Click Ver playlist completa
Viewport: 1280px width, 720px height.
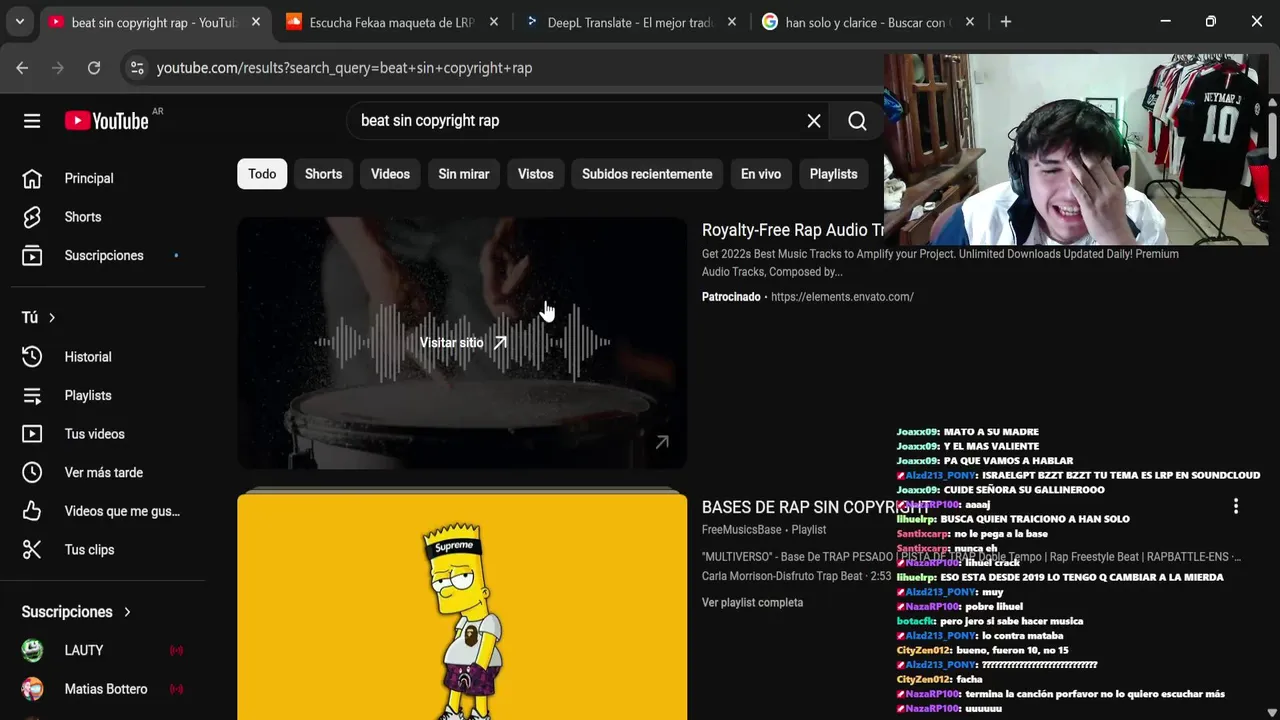pos(752,603)
